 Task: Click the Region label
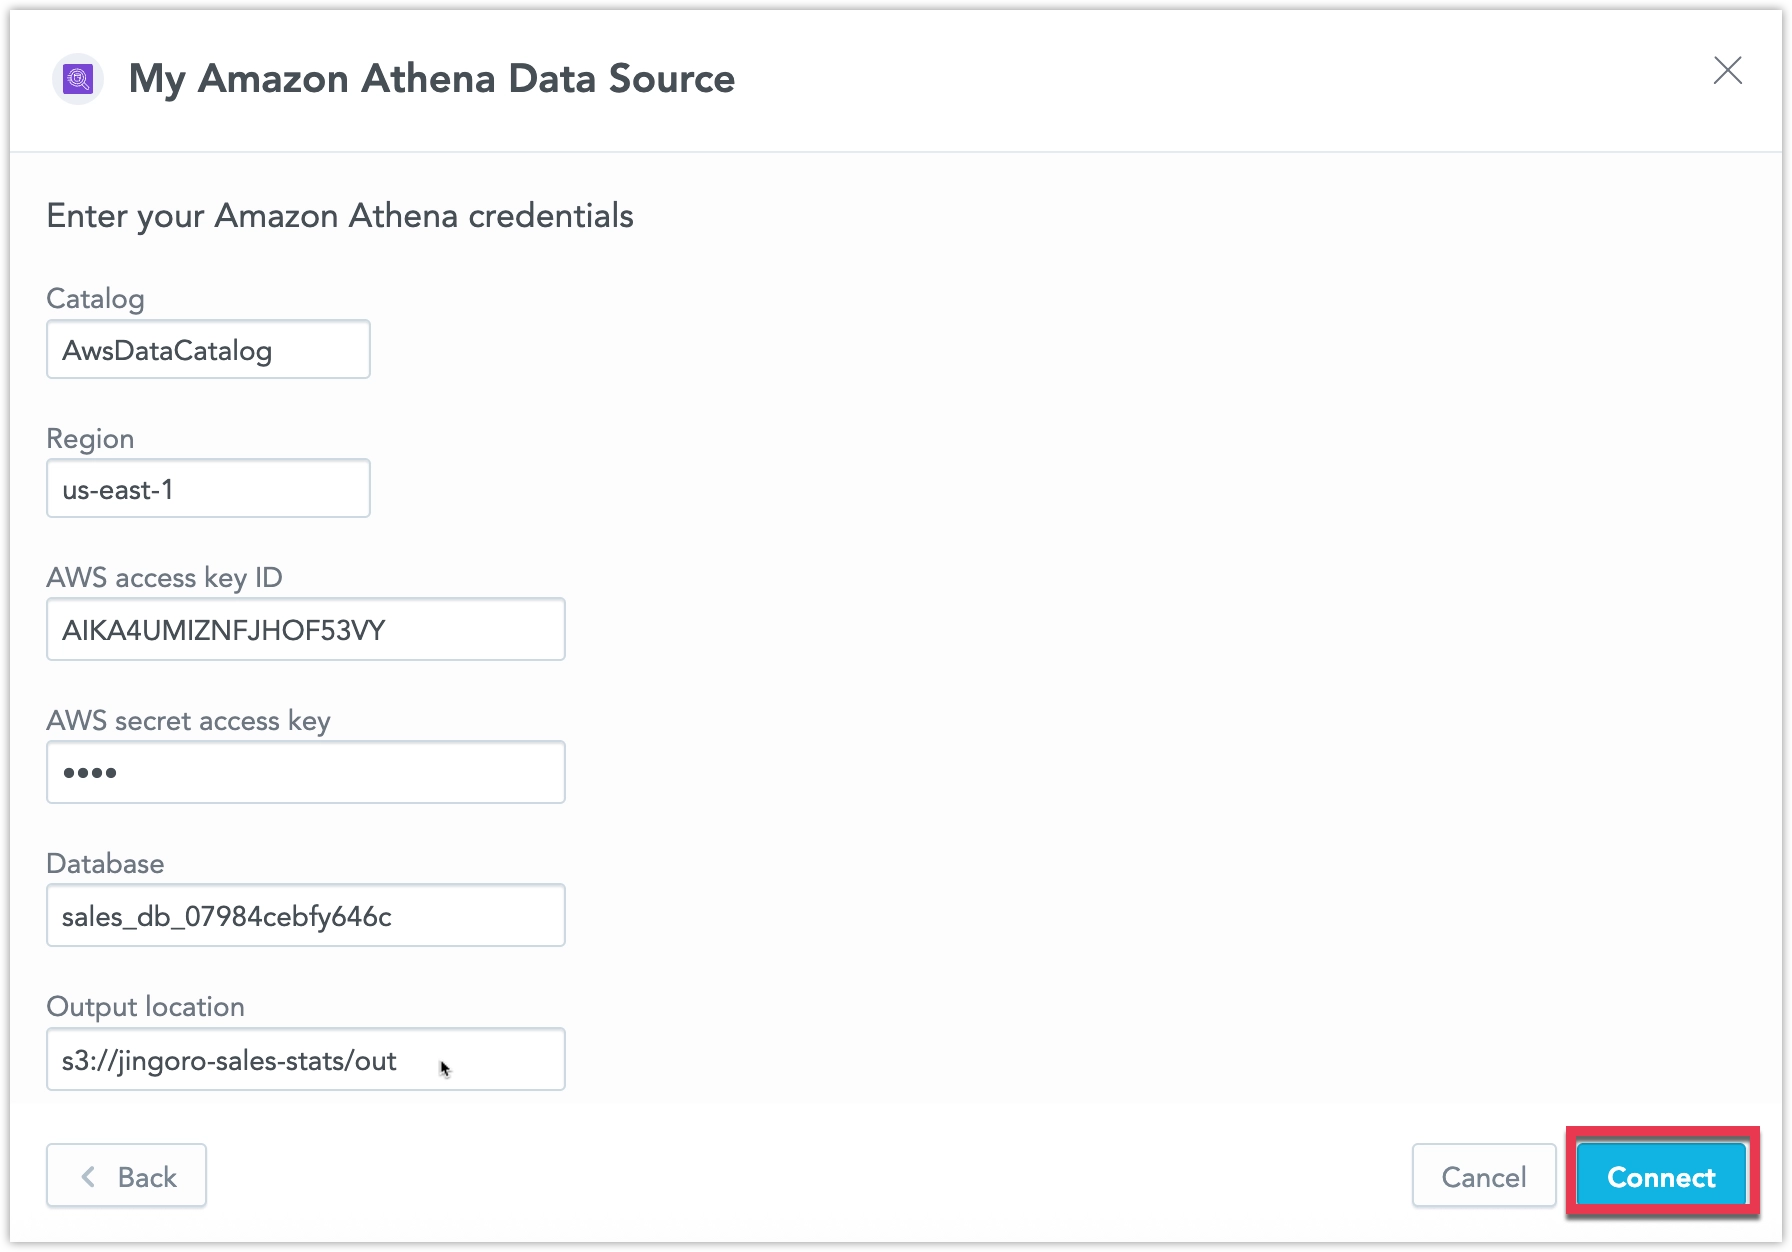[90, 439]
